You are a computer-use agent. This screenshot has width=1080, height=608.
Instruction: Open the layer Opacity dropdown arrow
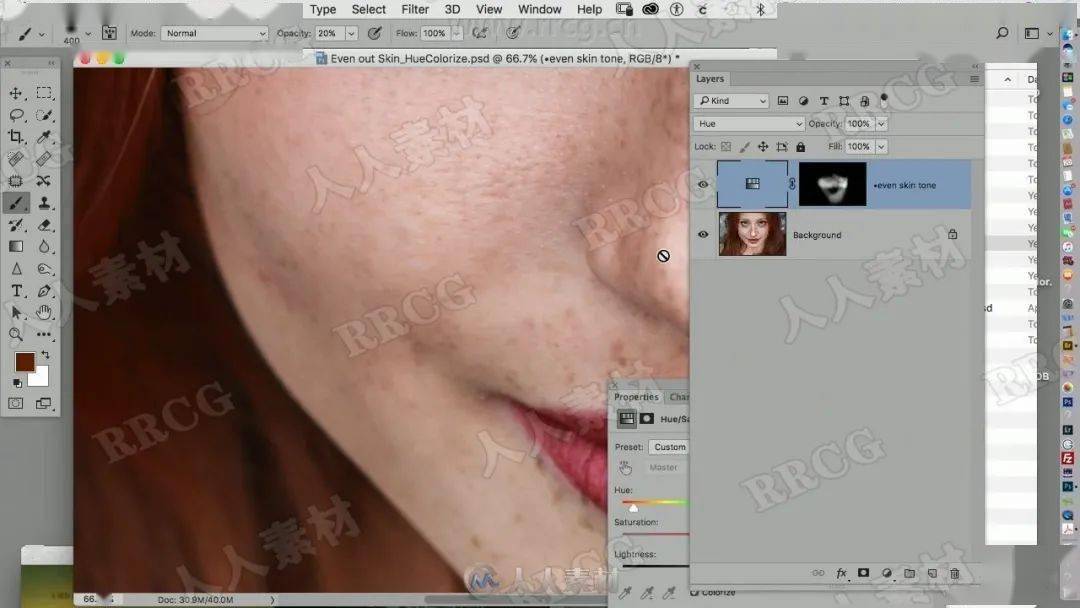click(881, 124)
